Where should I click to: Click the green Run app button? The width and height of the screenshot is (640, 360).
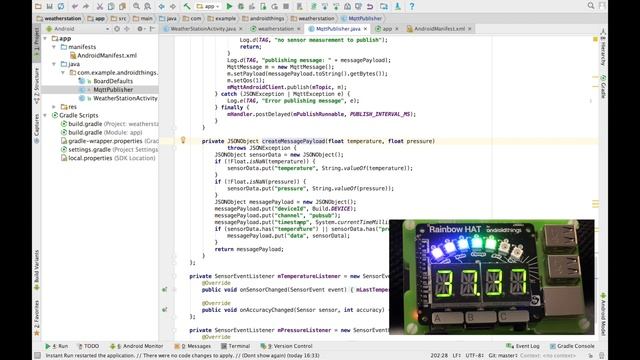click(229, 6)
